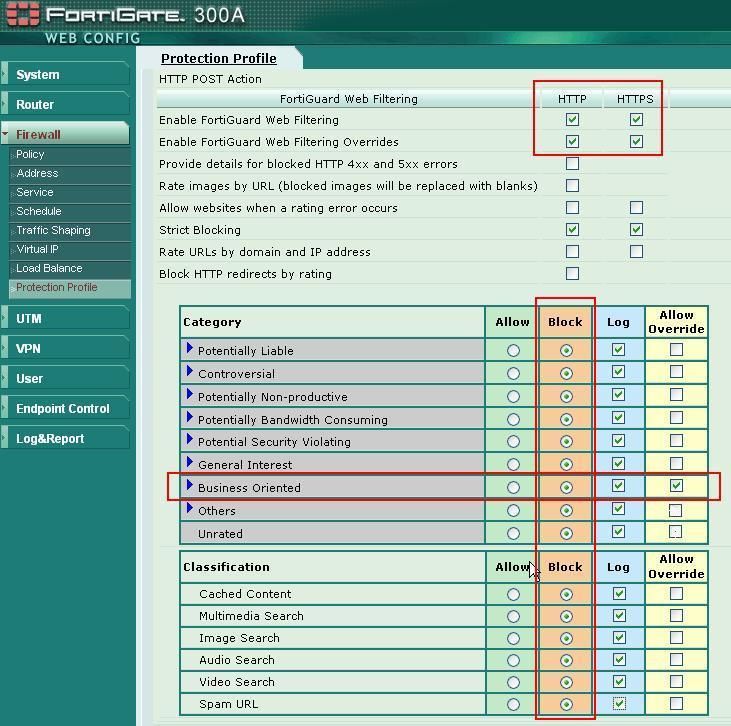Expand the UTM menu section

65,318
